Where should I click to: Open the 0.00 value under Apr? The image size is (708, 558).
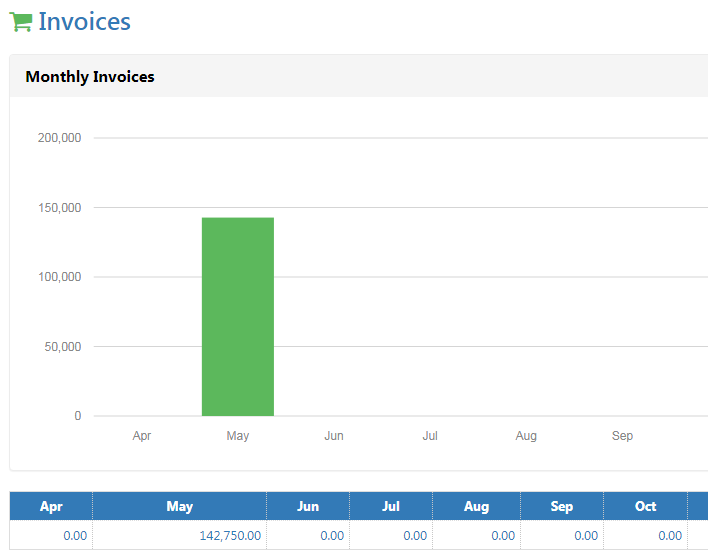[75, 536]
